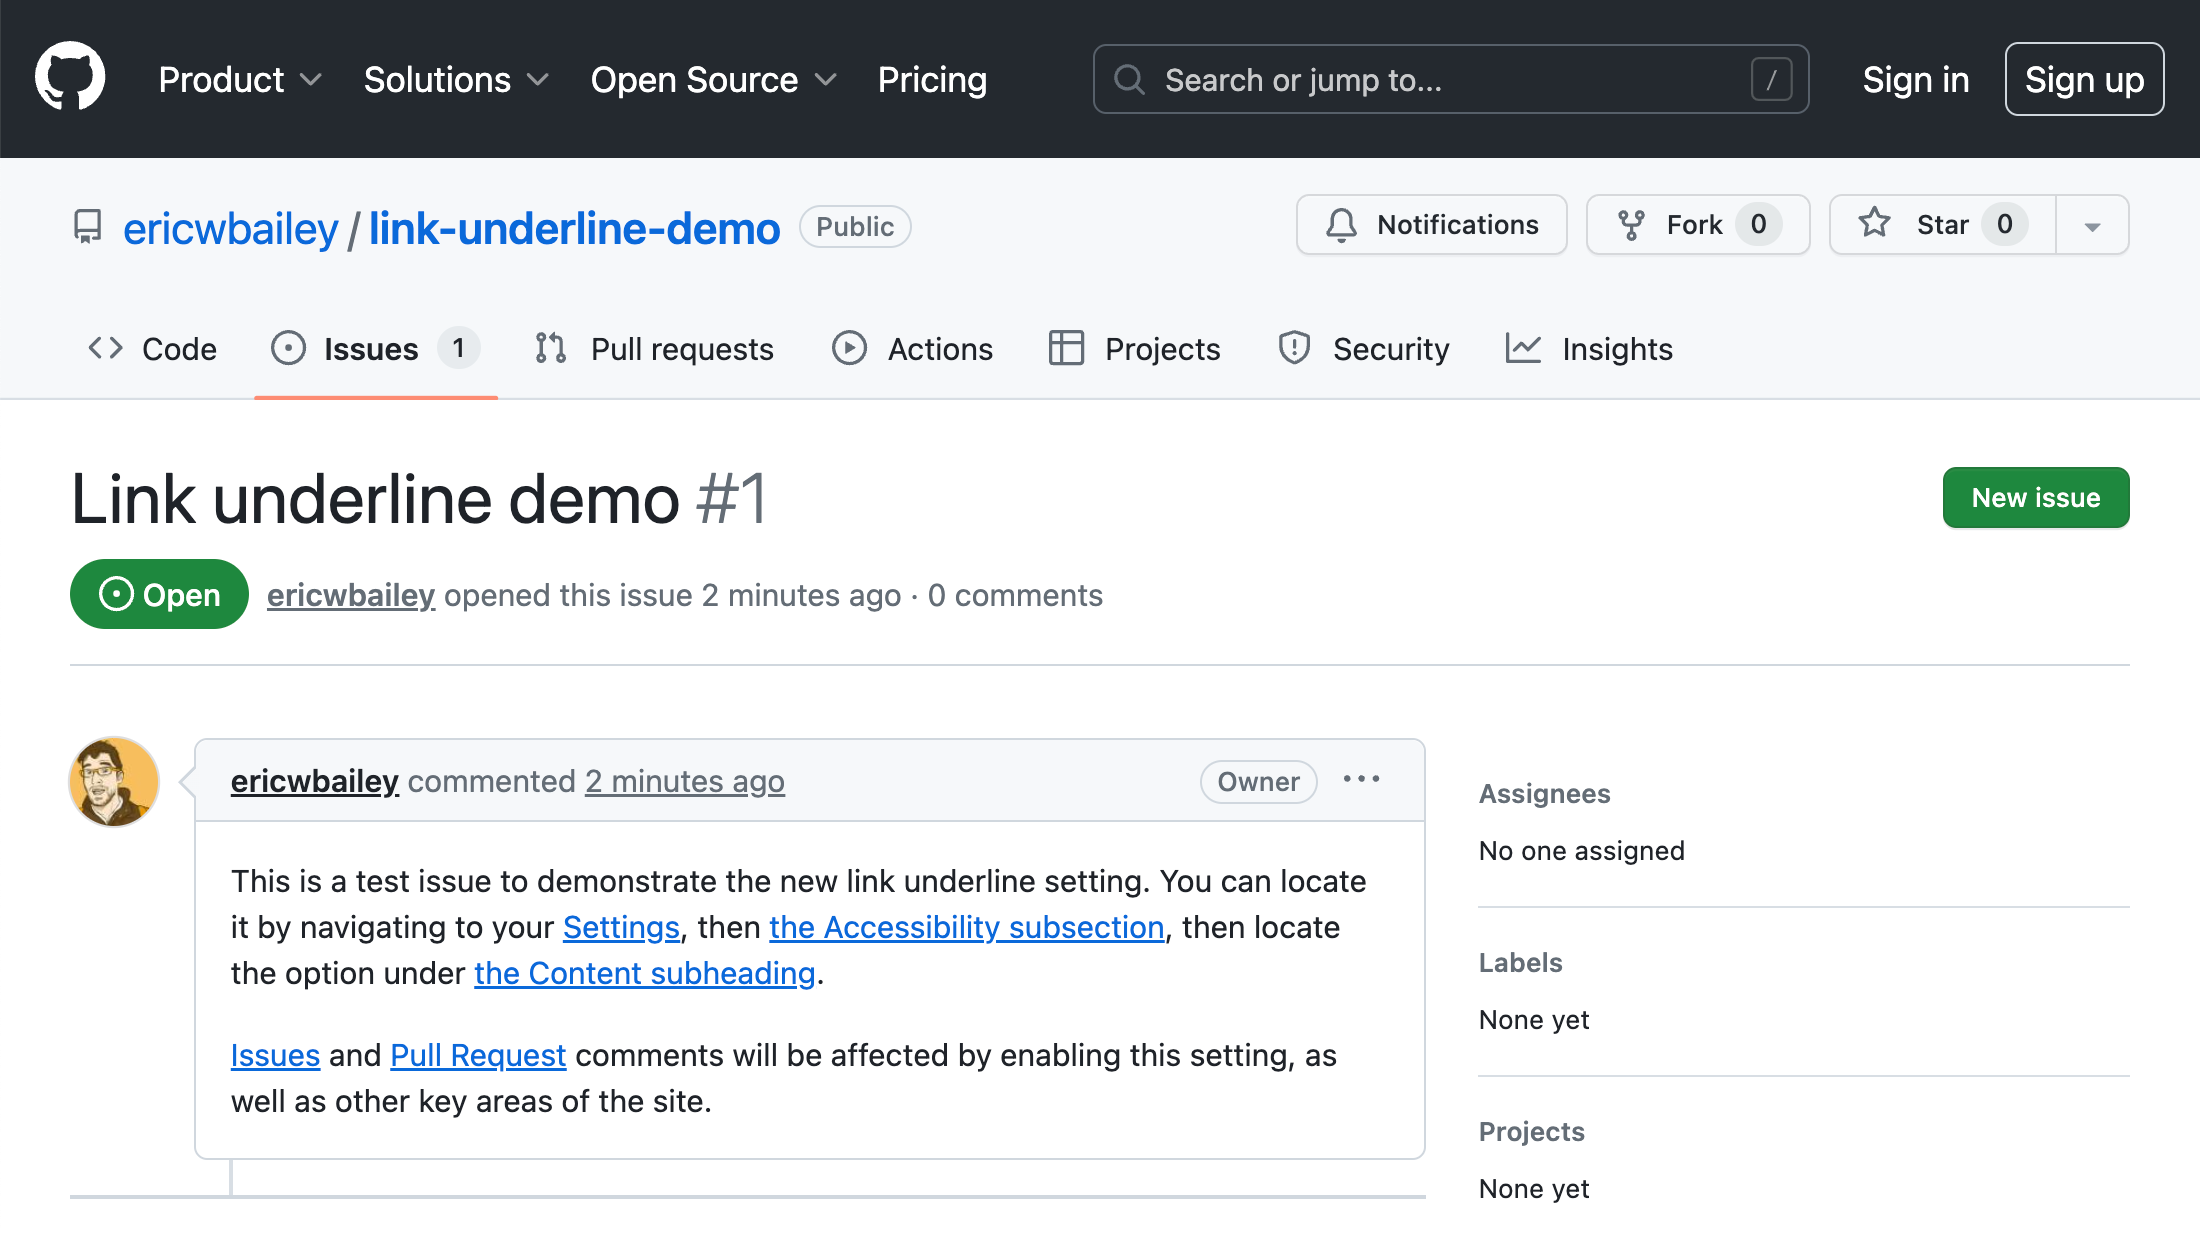Viewport: 2200px width, 1235px height.
Task: Fork the repository
Action: click(1698, 225)
